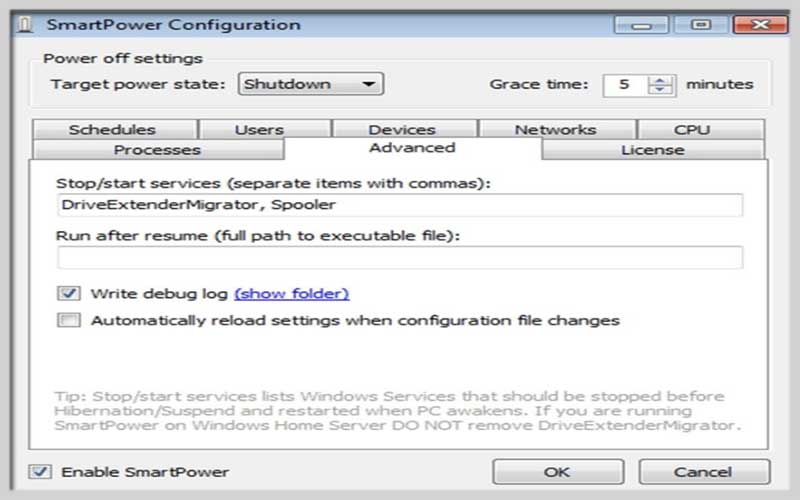Switch to the Processes tab
Viewport: 800px width, 500px height.
[x=158, y=150]
